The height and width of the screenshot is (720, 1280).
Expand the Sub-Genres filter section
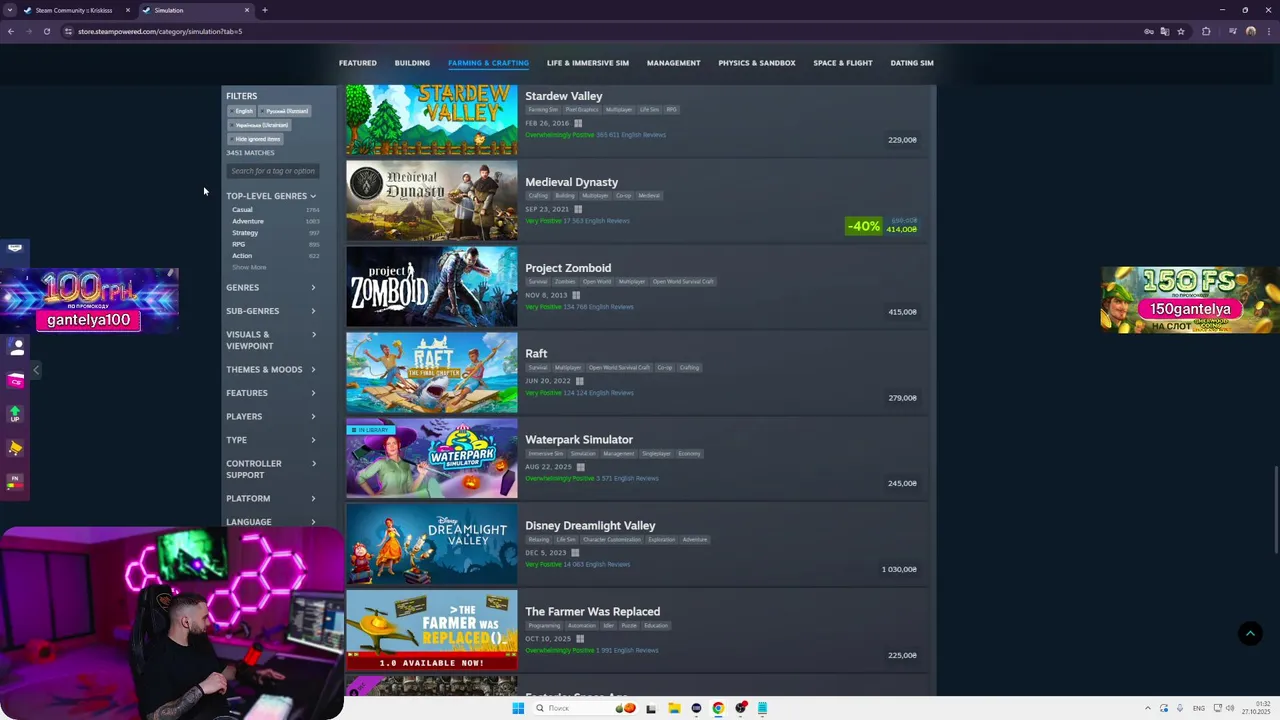click(271, 311)
